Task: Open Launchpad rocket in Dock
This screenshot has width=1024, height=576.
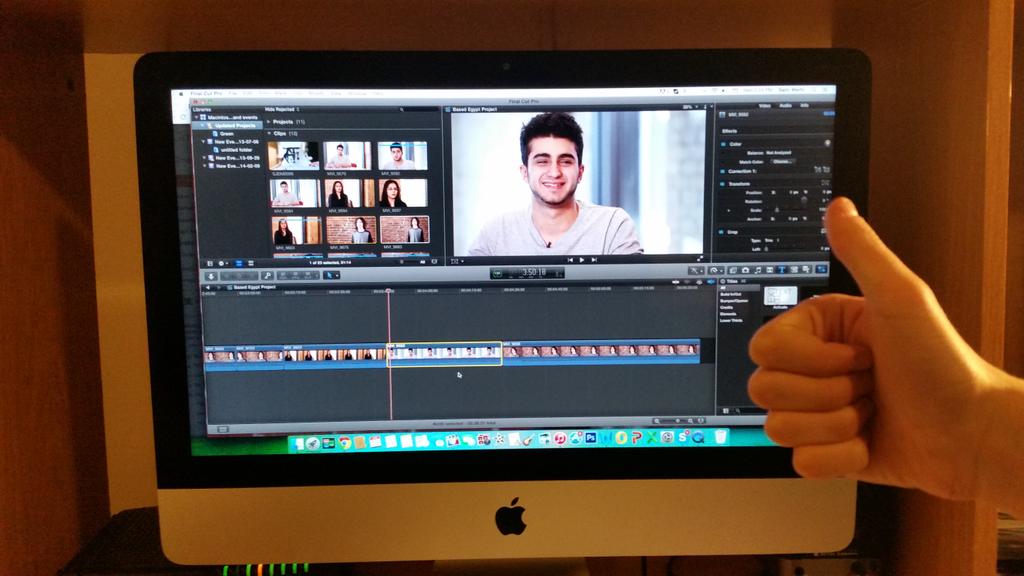Action: pyautogui.click(x=313, y=443)
